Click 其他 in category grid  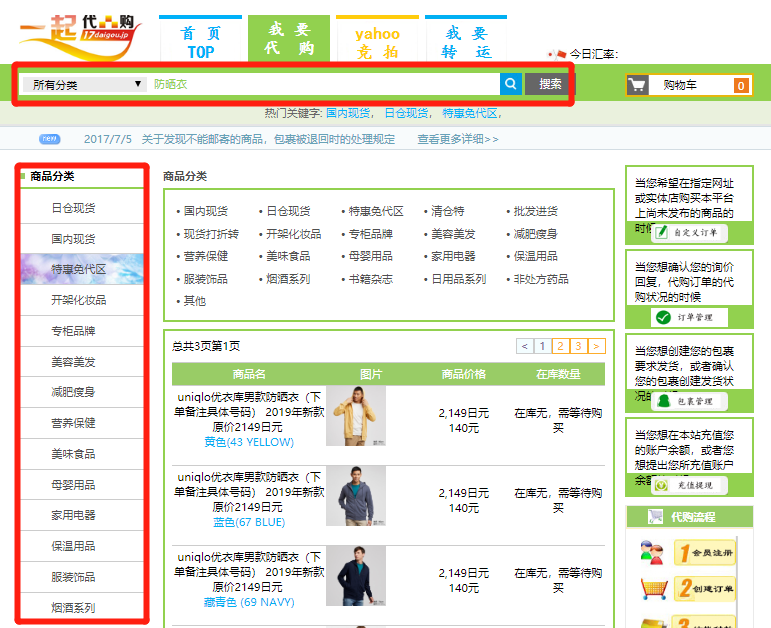[x=195, y=301]
